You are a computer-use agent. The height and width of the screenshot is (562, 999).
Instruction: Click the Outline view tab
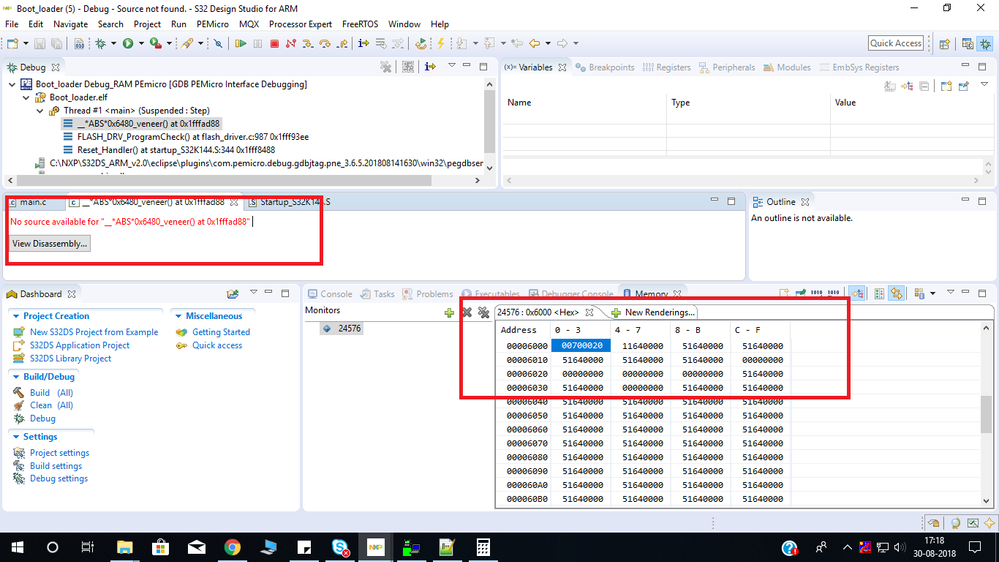(x=780, y=202)
